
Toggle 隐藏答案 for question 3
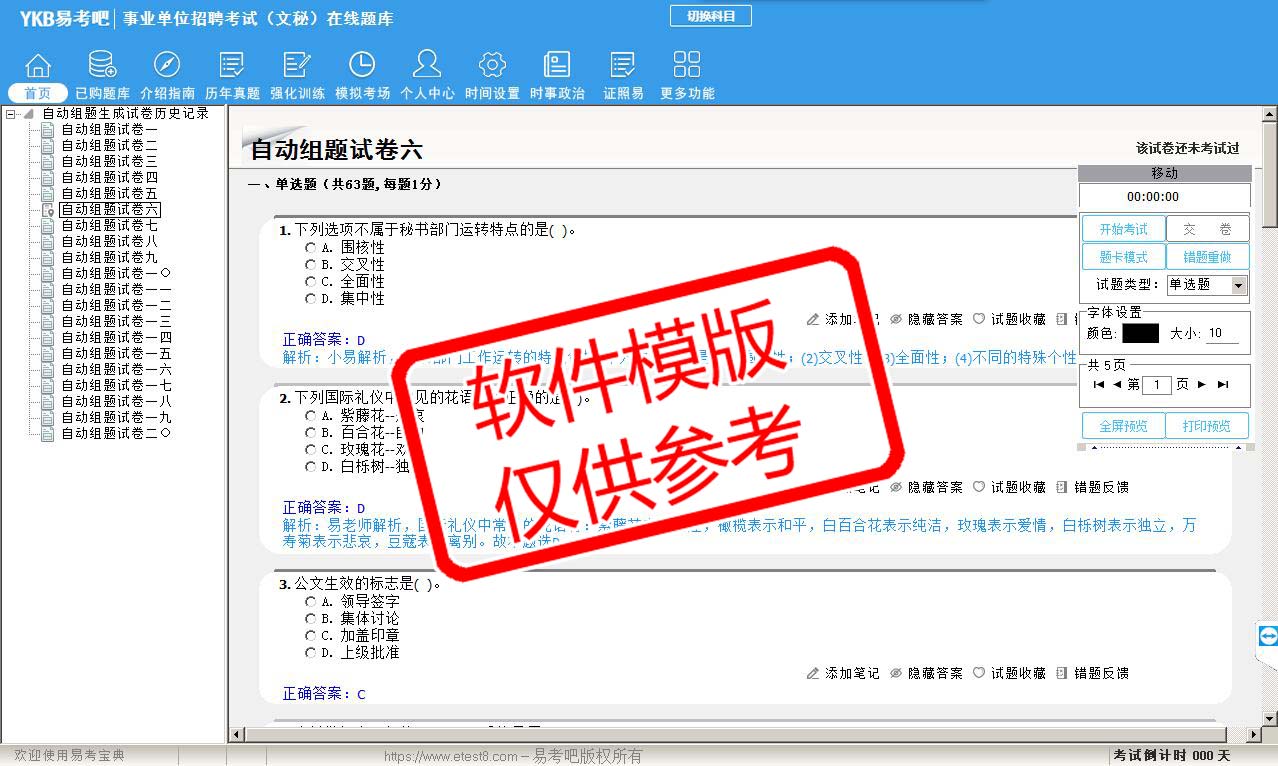click(x=926, y=674)
